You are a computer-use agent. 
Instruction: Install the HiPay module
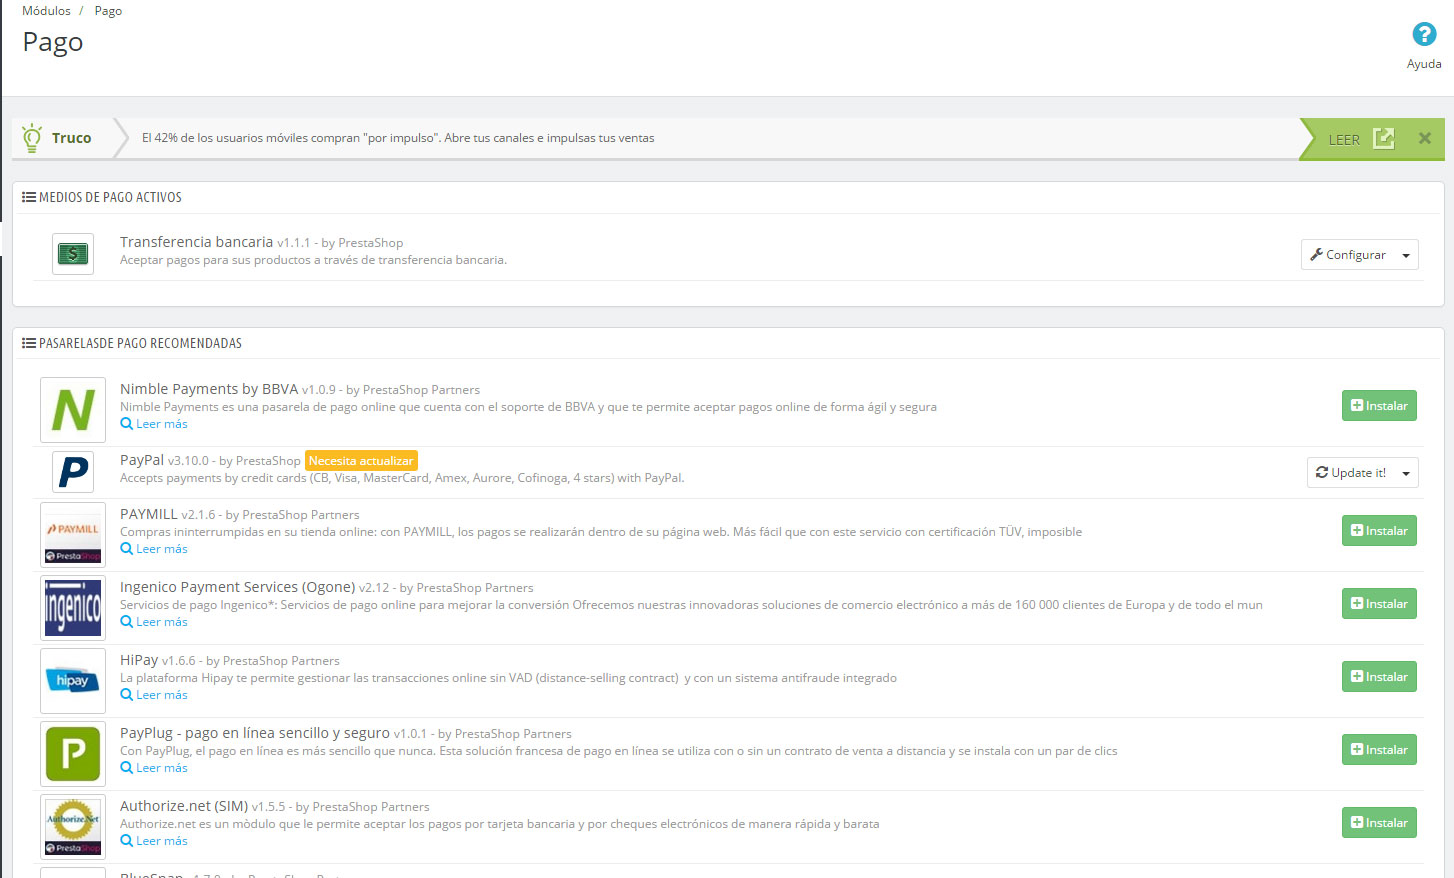[x=1379, y=677]
